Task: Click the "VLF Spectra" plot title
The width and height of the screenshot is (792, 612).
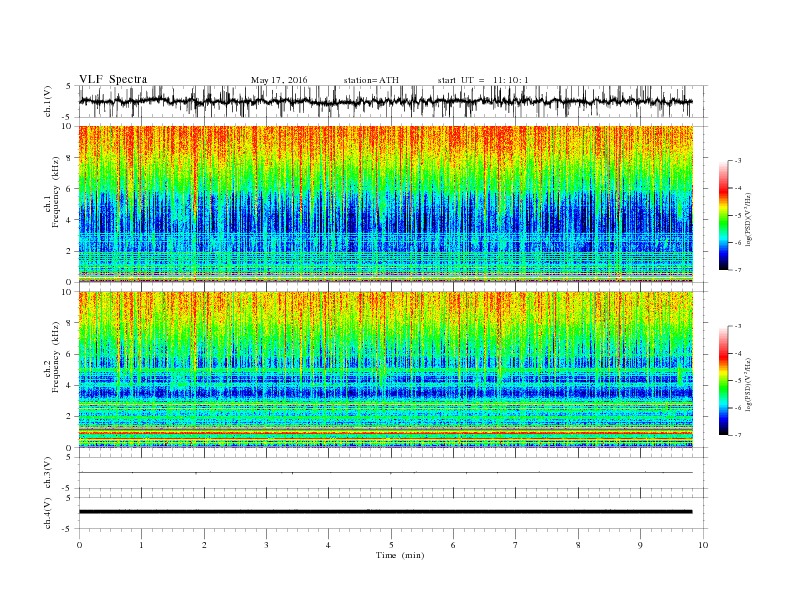Action: (x=113, y=79)
